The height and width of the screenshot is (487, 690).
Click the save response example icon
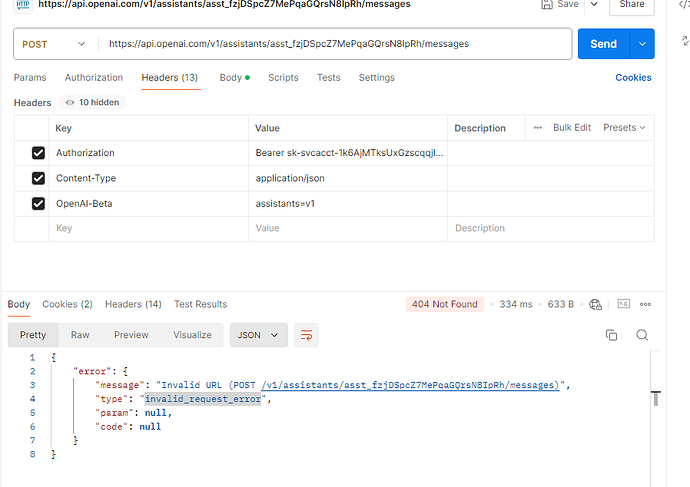[x=624, y=304]
